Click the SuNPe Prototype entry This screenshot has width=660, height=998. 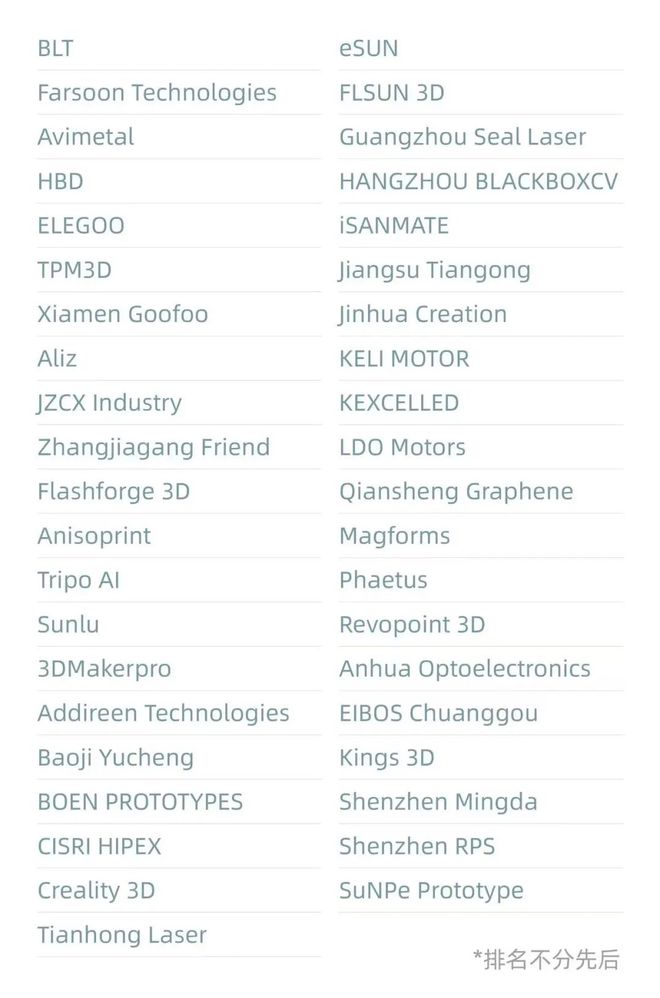click(431, 890)
